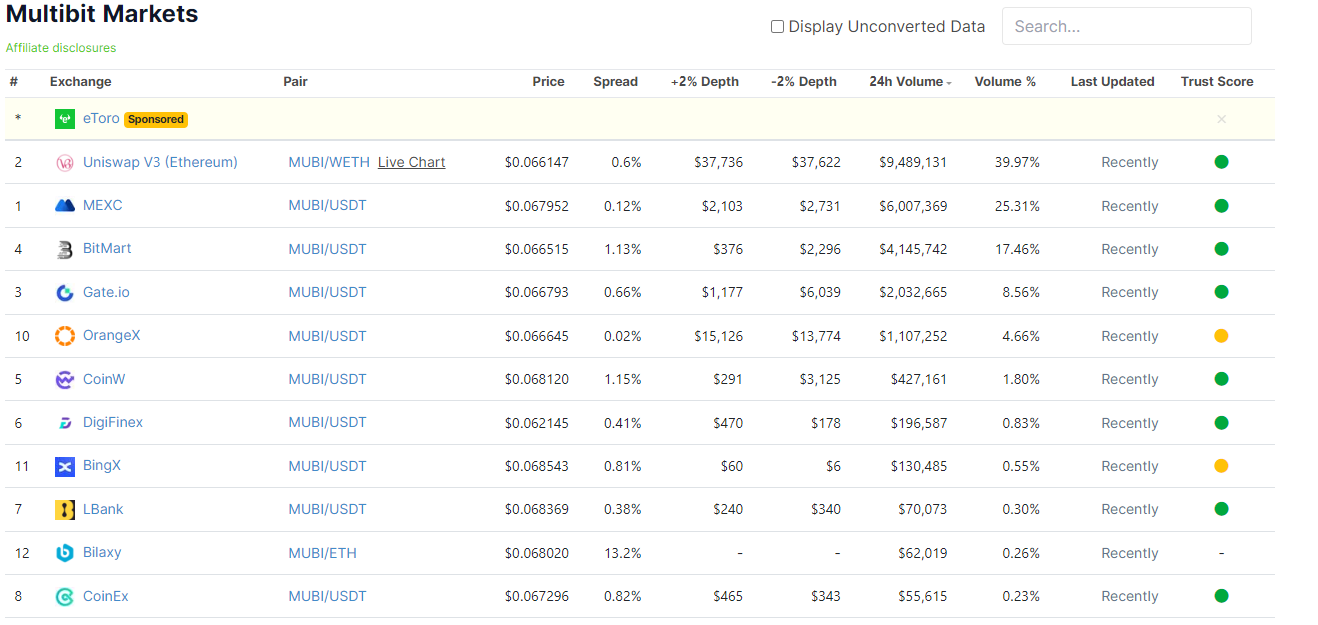The height and width of the screenshot is (625, 1318).
Task: Click the green trust score dot for MEXC
Action: click(x=1221, y=206)
